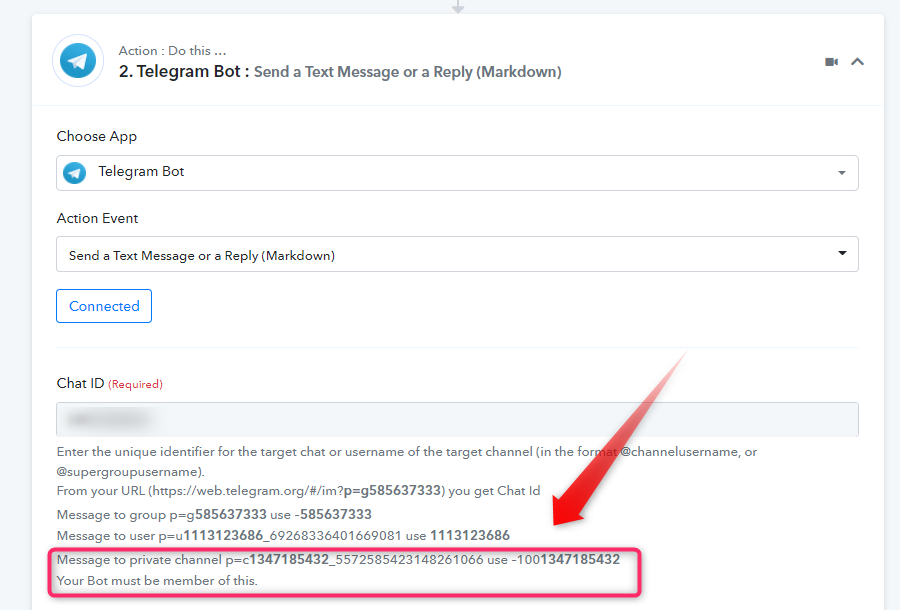This screenshot has width=900, height=610.
Task: Click 'Message to private channel' help line
Action: 338,560
